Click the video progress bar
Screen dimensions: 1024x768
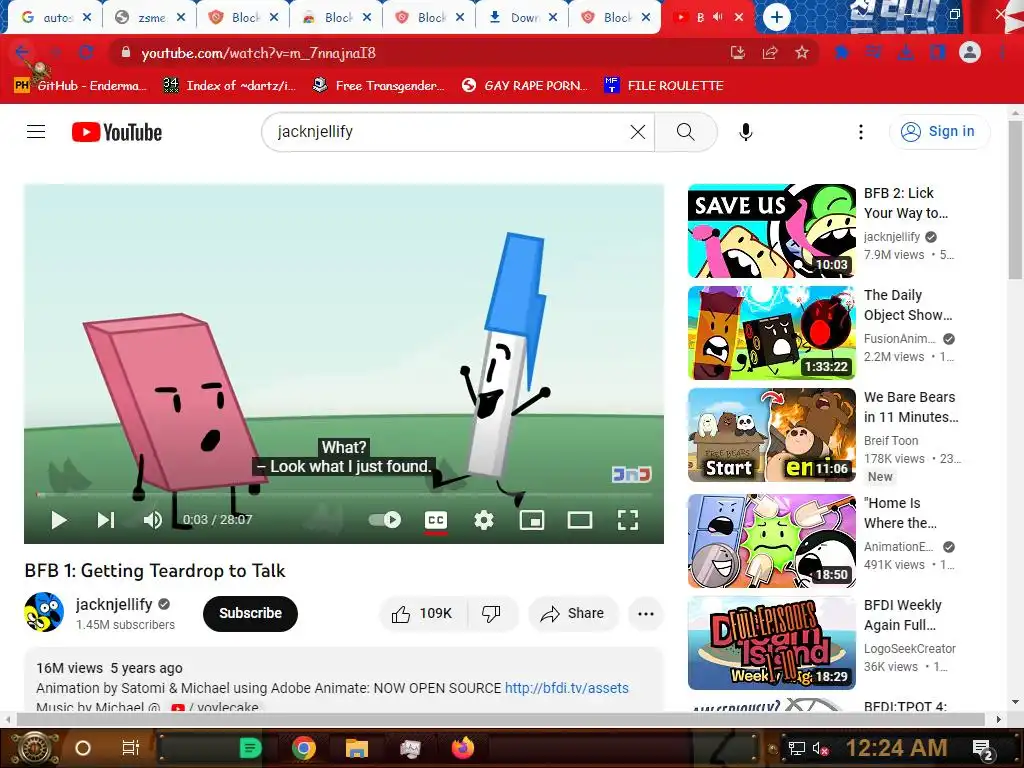[x=344, y=495]
